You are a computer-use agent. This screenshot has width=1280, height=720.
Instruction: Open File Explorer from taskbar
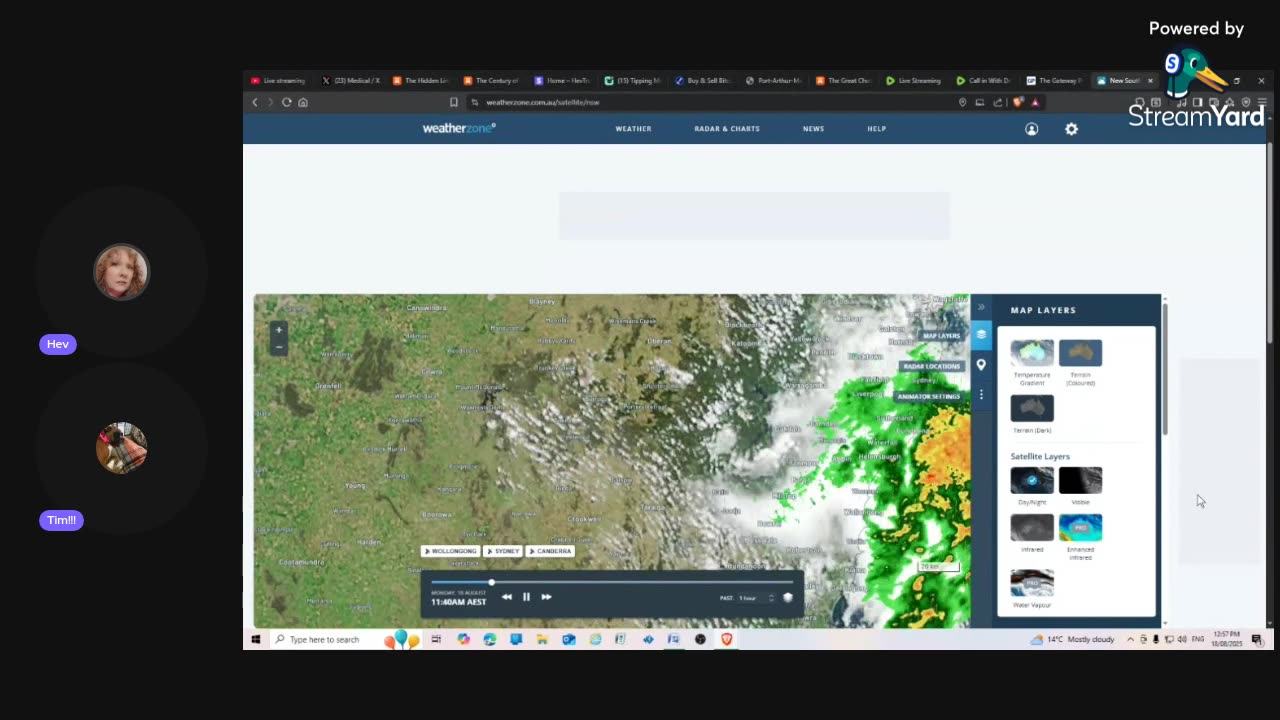(542, 639)
